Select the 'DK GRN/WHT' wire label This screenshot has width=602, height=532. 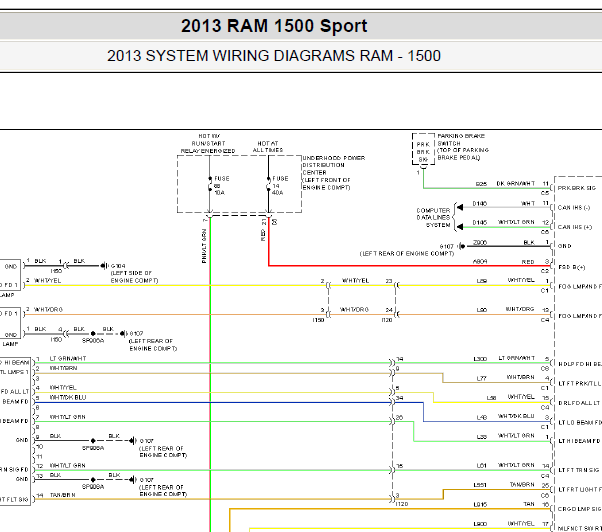(x=515, y=183)
